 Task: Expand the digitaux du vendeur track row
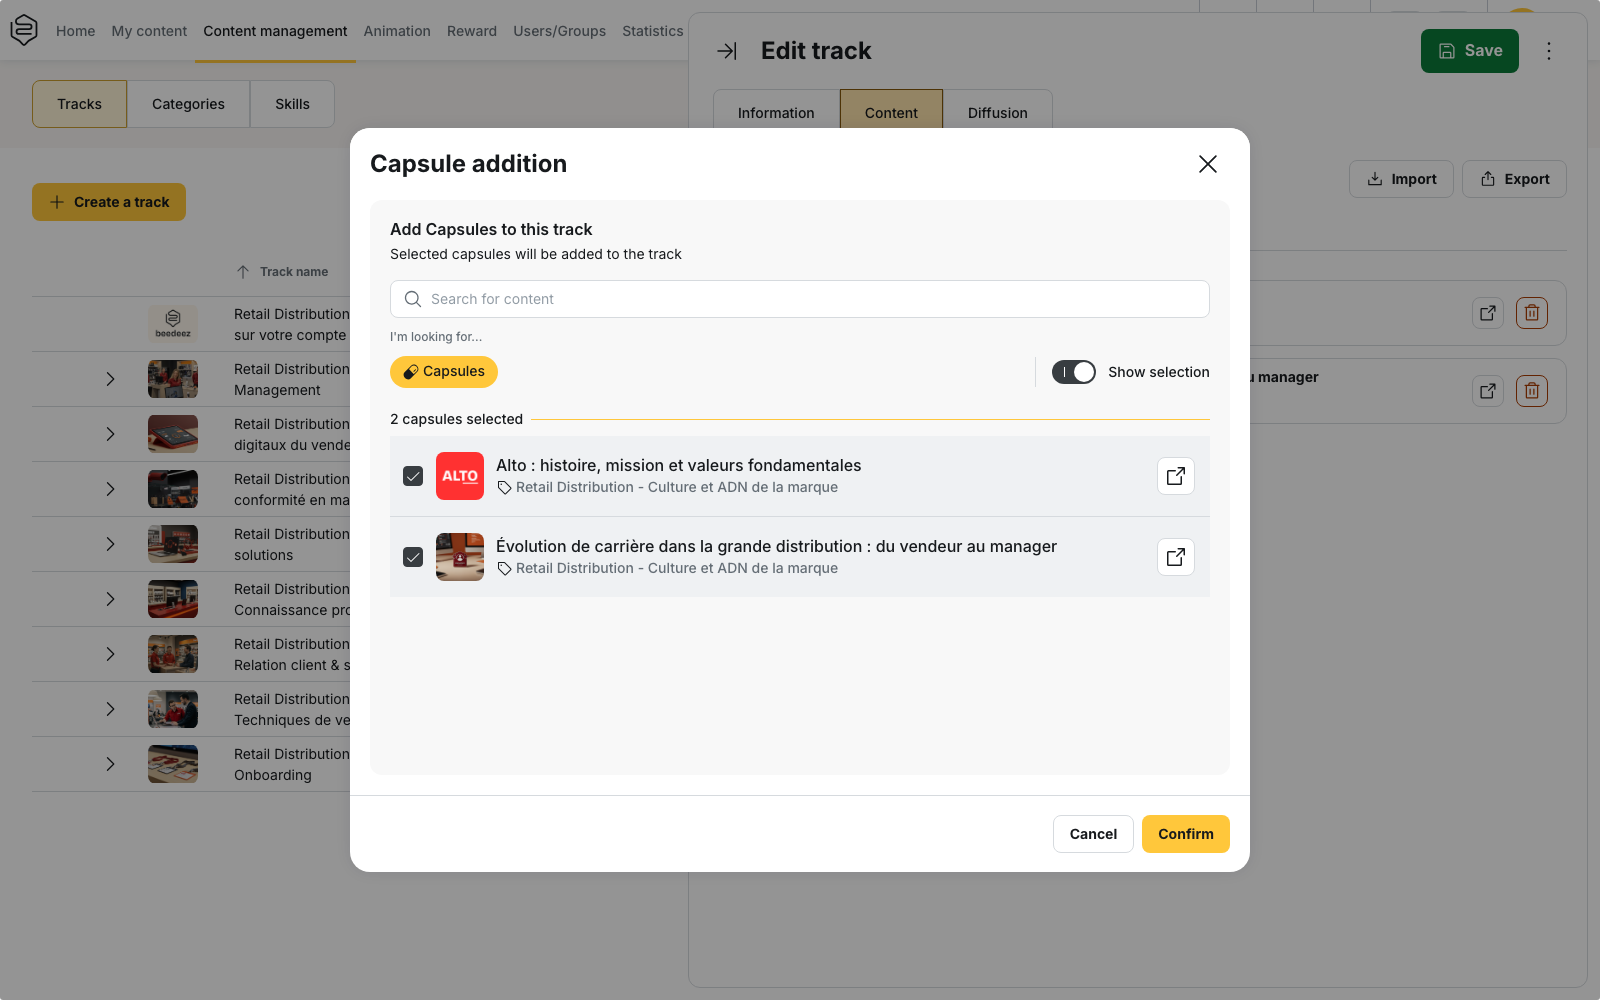110,434
